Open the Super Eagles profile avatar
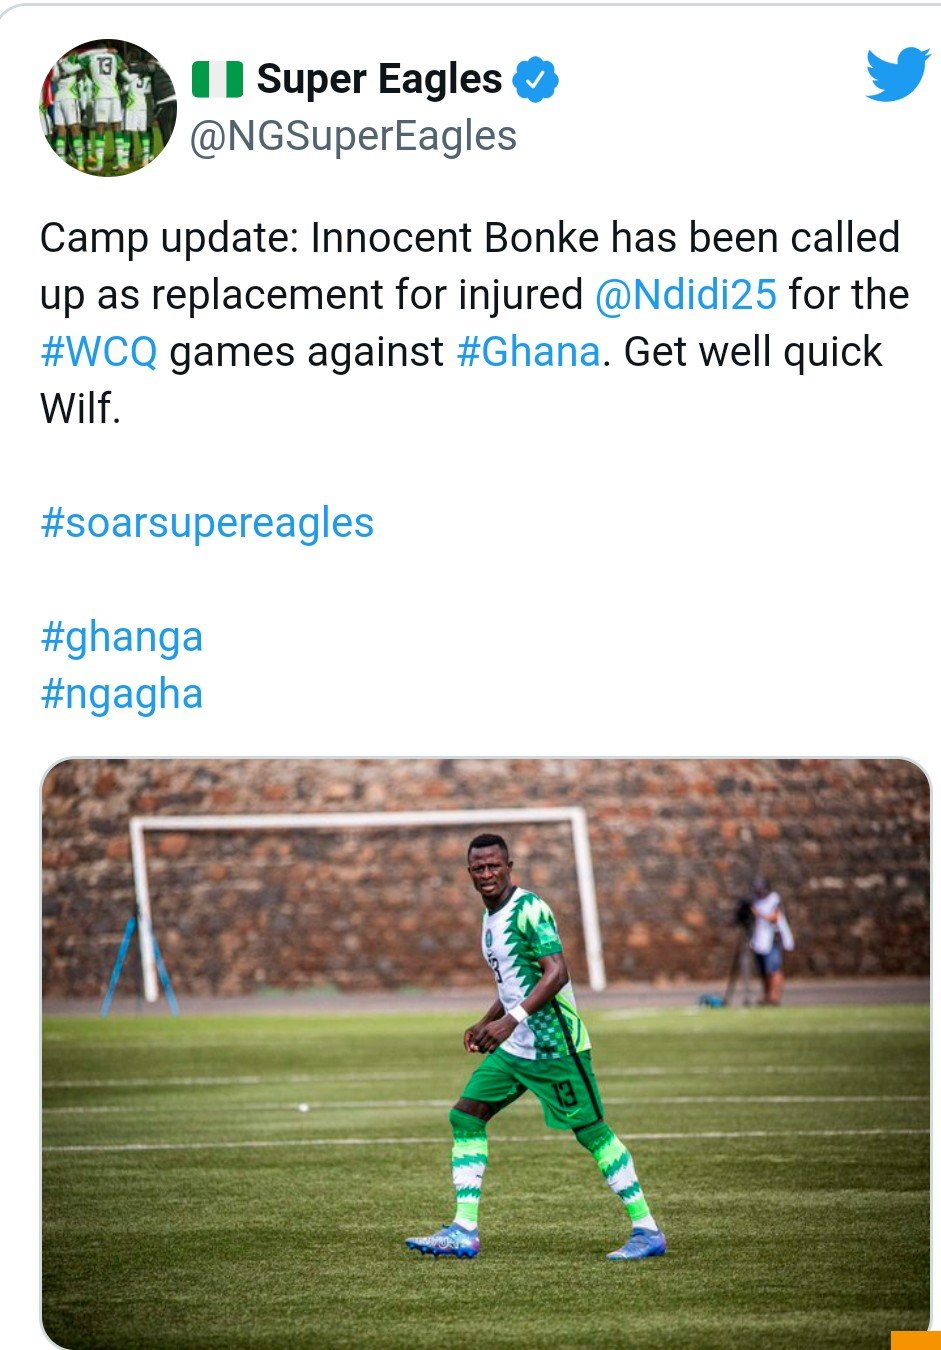 pyautogui.click(x=107, y=107)
